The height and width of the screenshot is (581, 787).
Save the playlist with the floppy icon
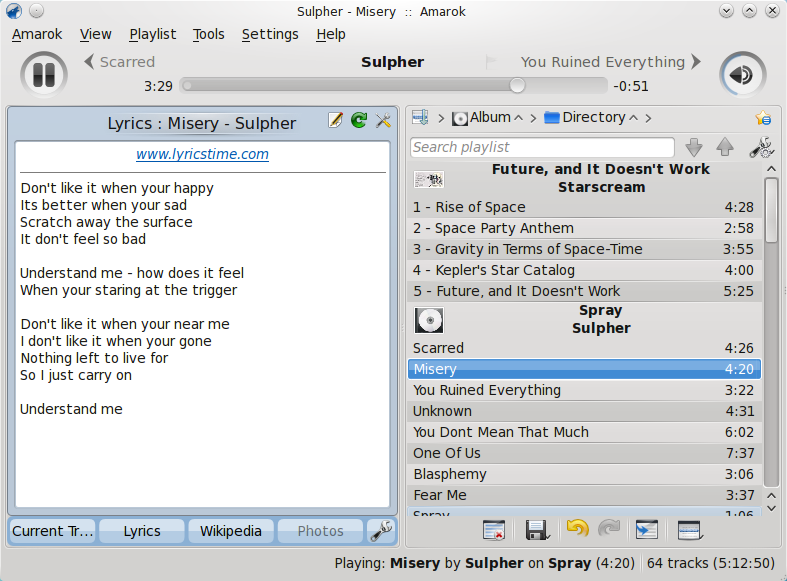click(537, 530)
